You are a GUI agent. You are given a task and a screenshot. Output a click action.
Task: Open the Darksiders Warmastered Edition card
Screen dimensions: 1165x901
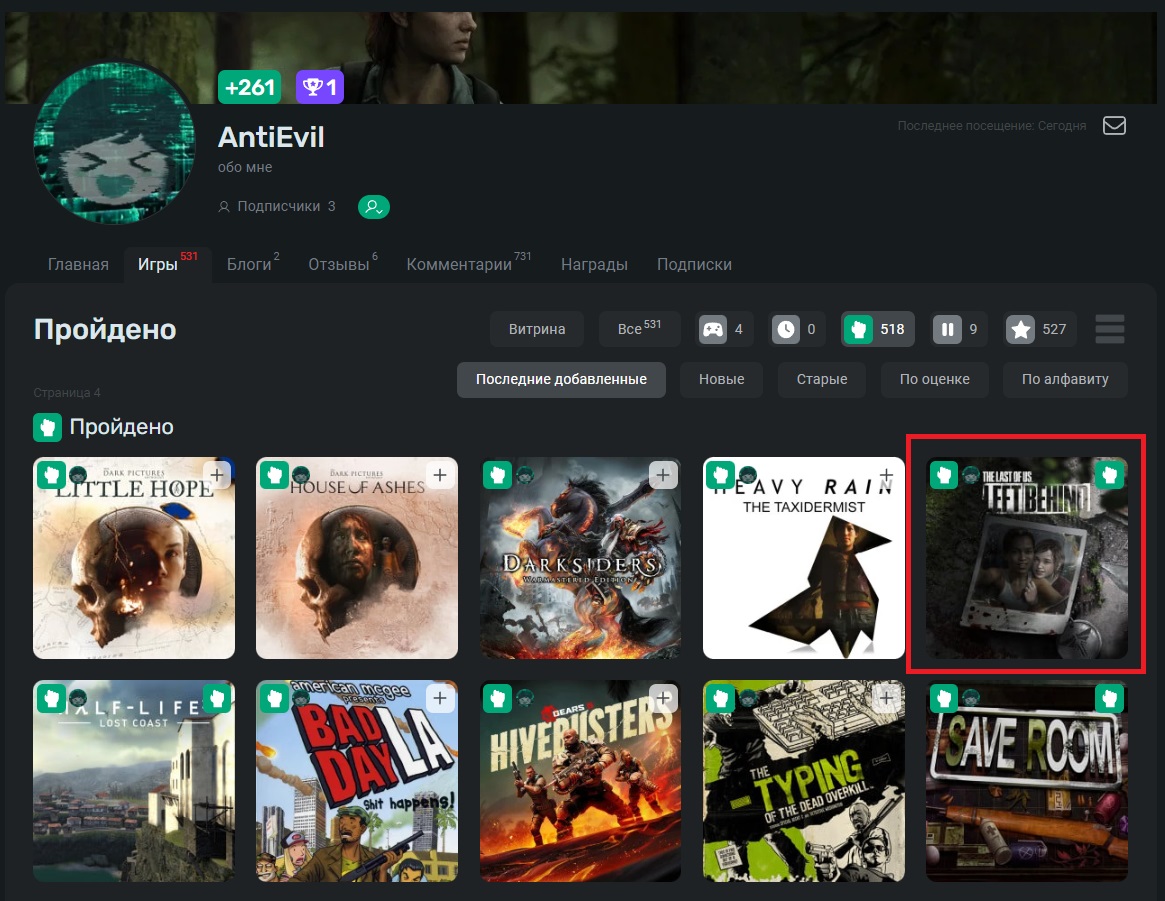tap(580, 558)
